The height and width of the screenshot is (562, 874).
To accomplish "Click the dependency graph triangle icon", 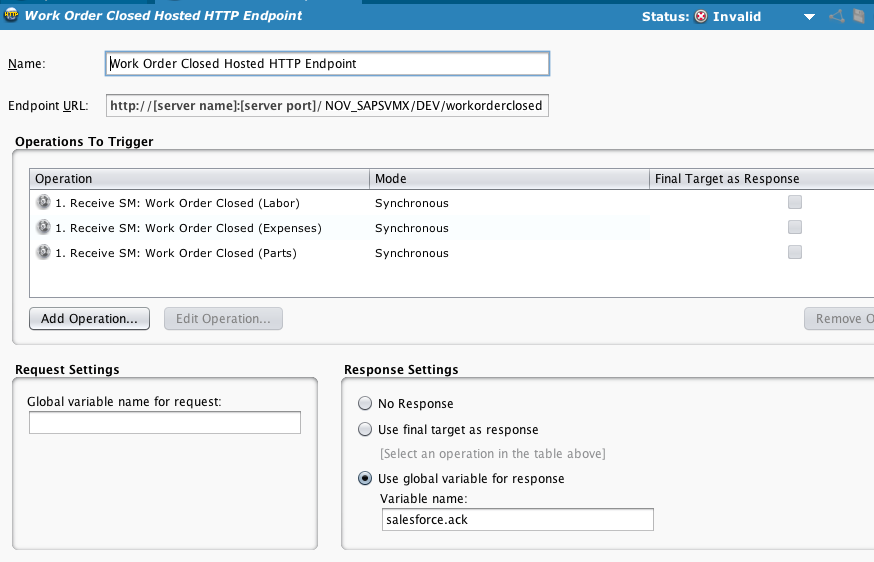I will tap(836, 17).
